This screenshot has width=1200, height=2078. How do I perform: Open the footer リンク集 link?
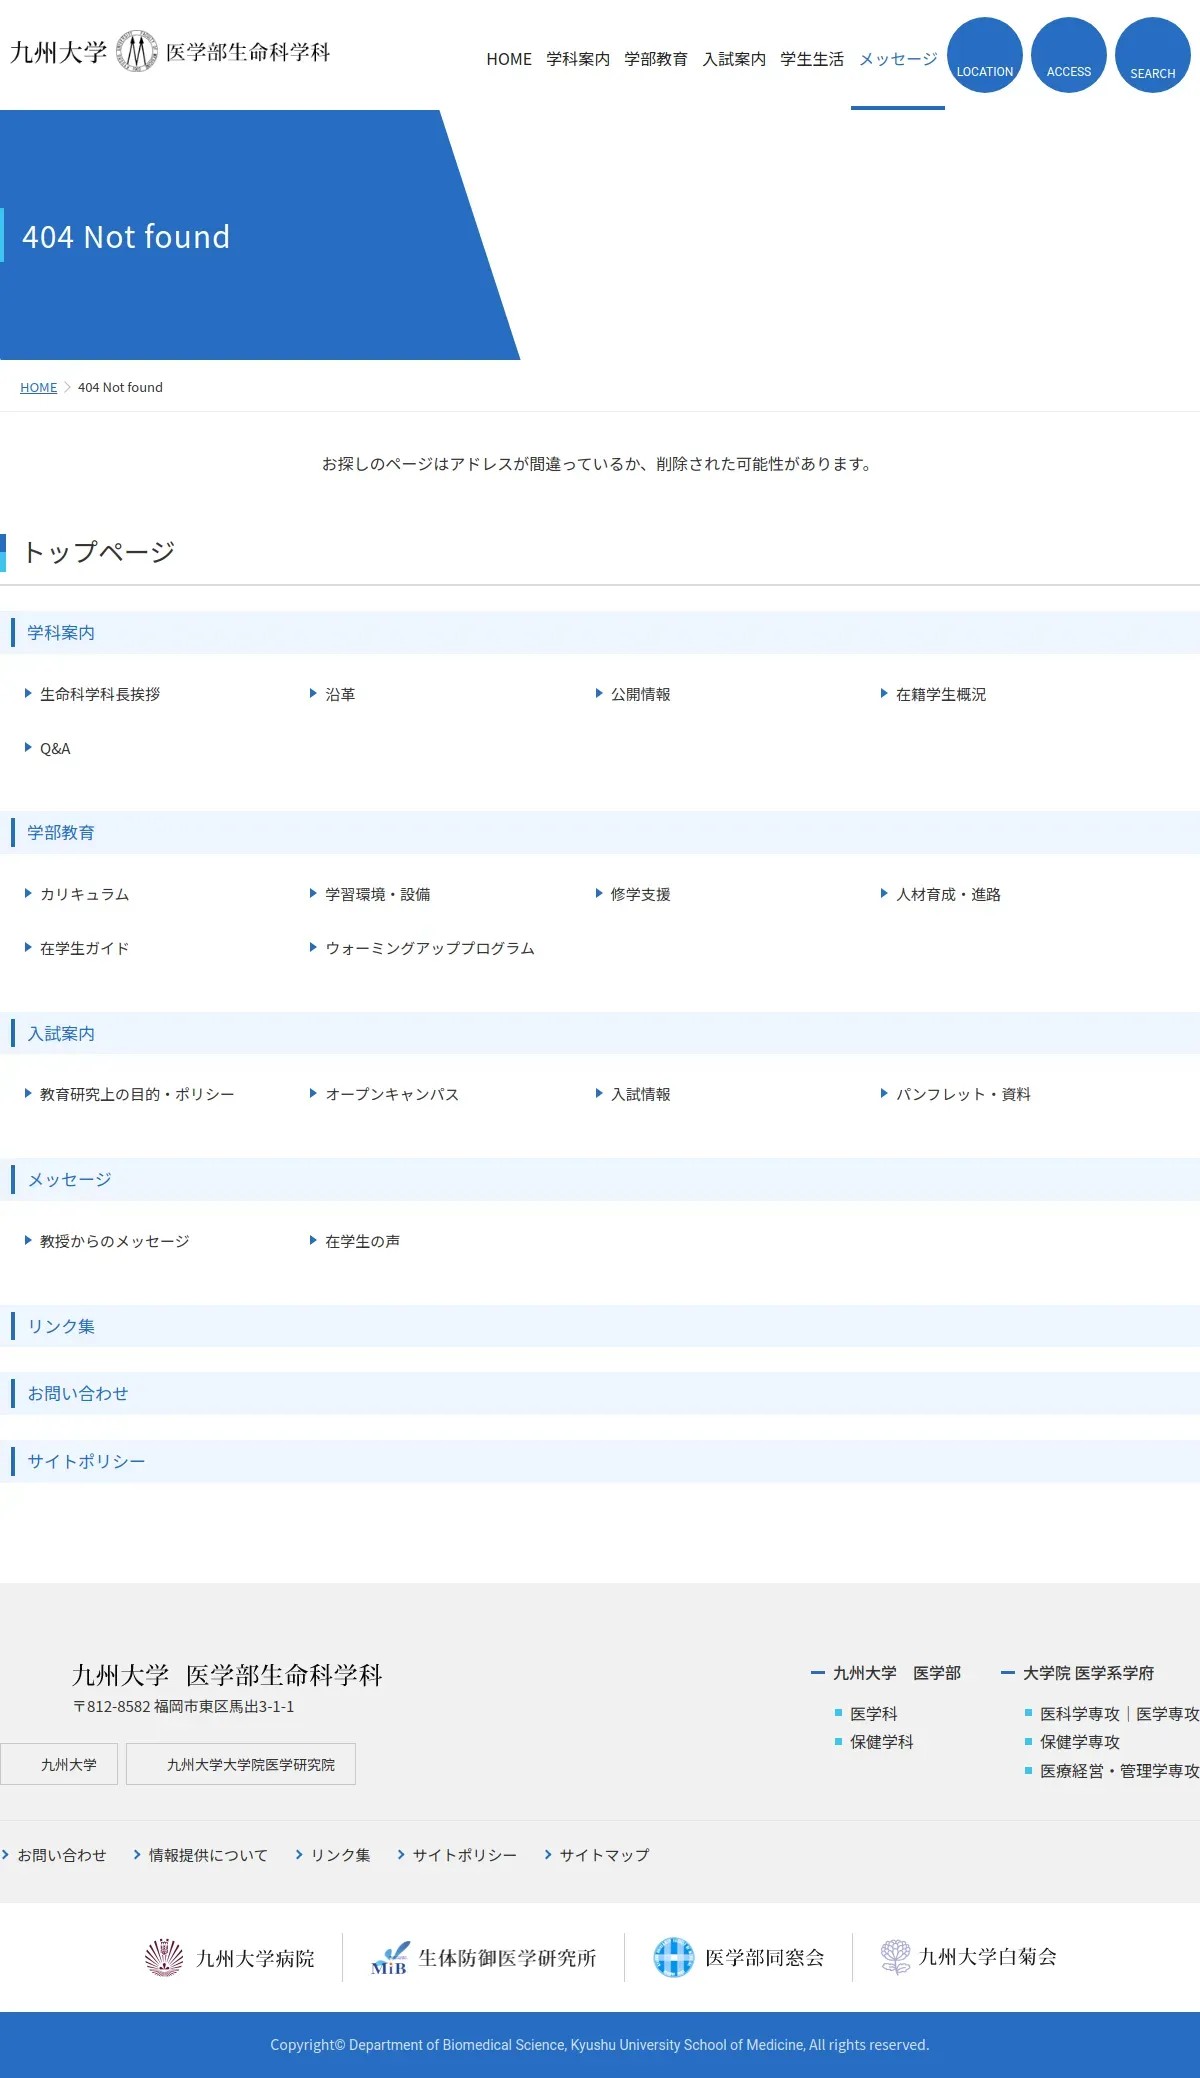341,1855
